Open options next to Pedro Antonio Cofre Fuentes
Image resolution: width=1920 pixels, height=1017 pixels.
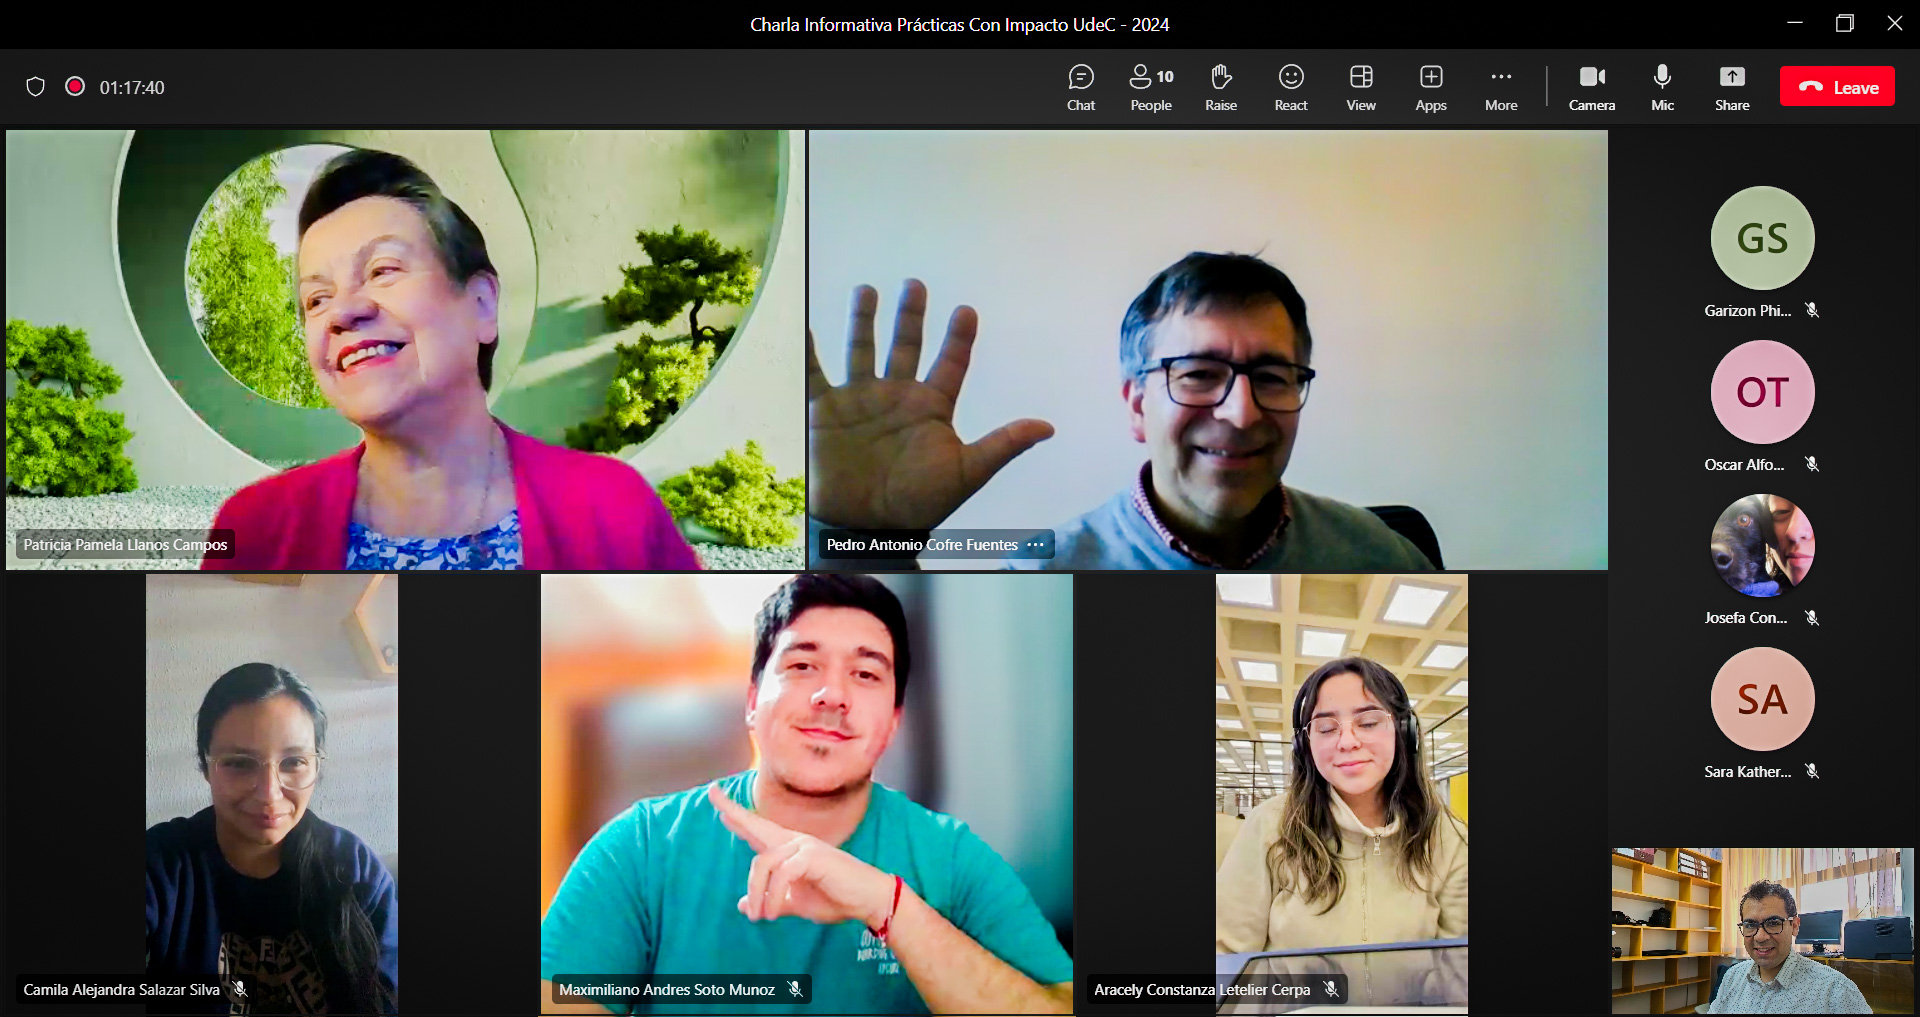(x=1035, y=545)
